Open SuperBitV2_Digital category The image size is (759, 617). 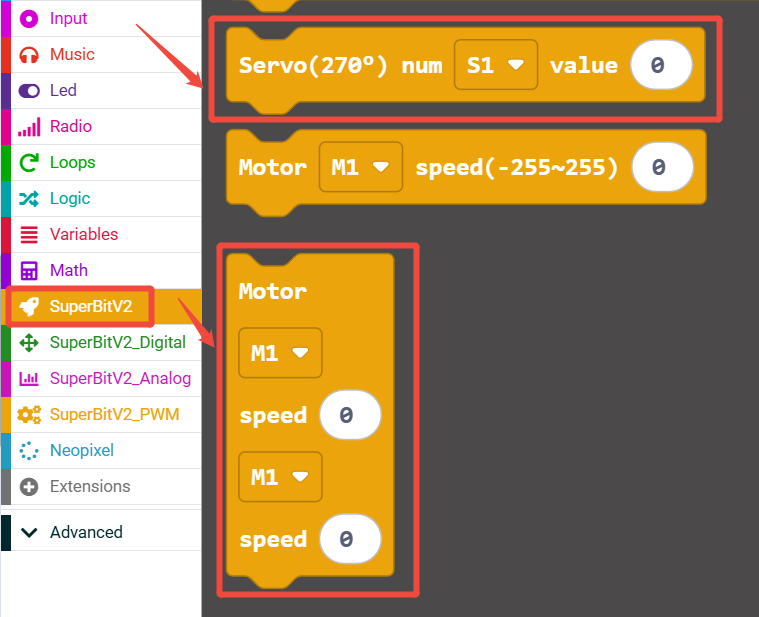pos(101,343)
